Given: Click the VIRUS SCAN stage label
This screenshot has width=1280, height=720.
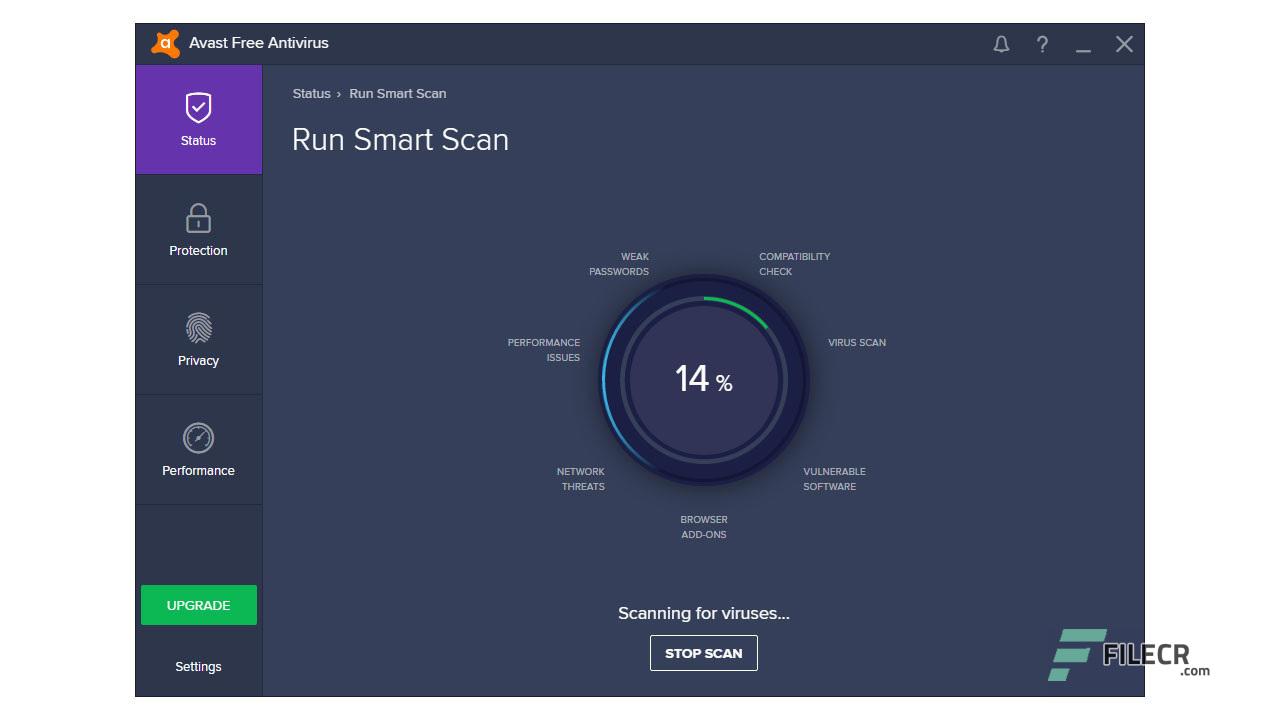Looking at the screenshot, I should 857,343.
